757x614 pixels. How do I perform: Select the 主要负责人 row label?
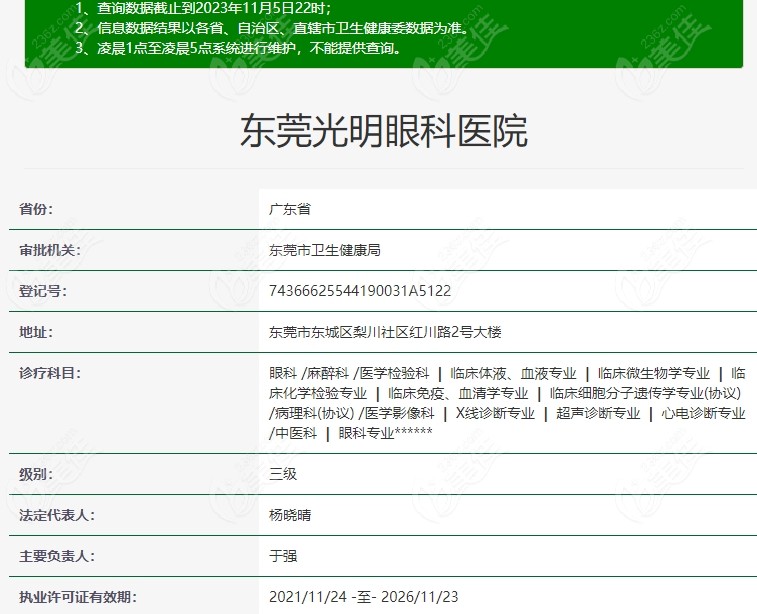[57, 556]
